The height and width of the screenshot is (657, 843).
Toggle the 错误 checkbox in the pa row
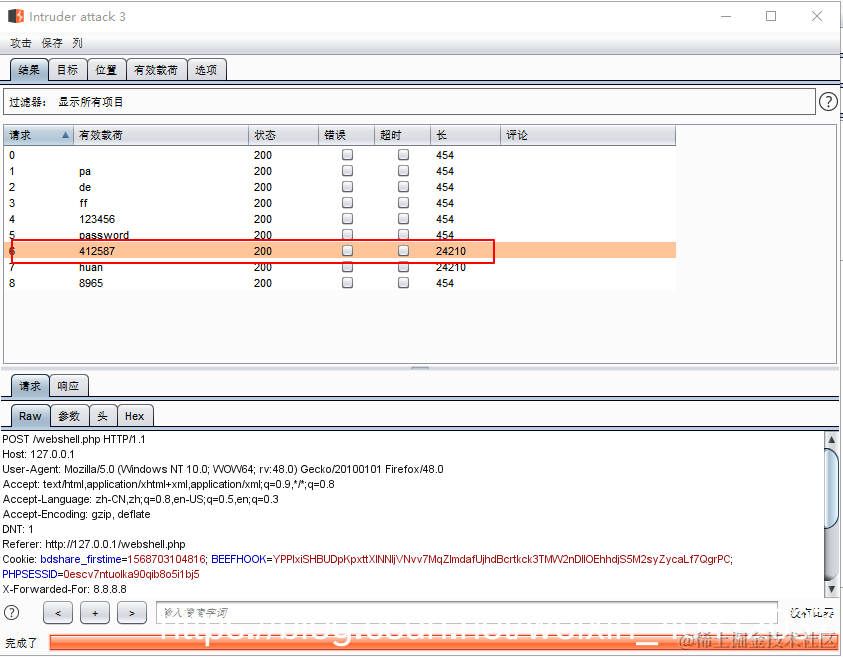tap(347, 171)
